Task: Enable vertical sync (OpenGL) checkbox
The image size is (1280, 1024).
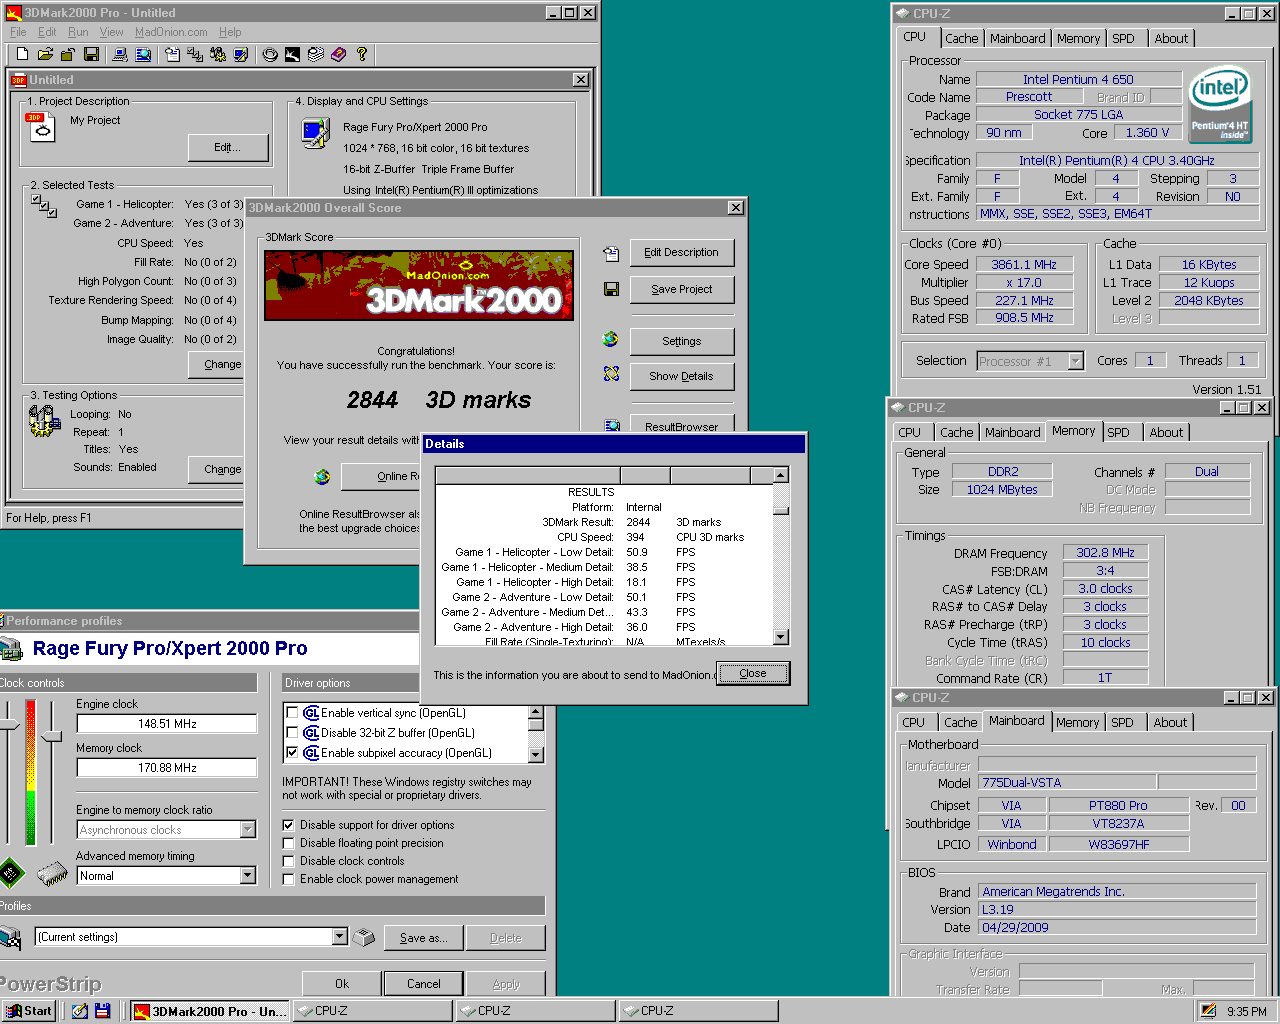Action: (x=292, y=713)
